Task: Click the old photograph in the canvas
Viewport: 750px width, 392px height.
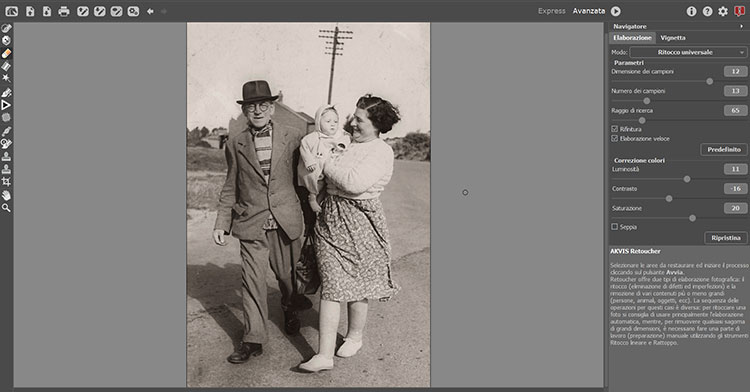Action: point(308,205)
